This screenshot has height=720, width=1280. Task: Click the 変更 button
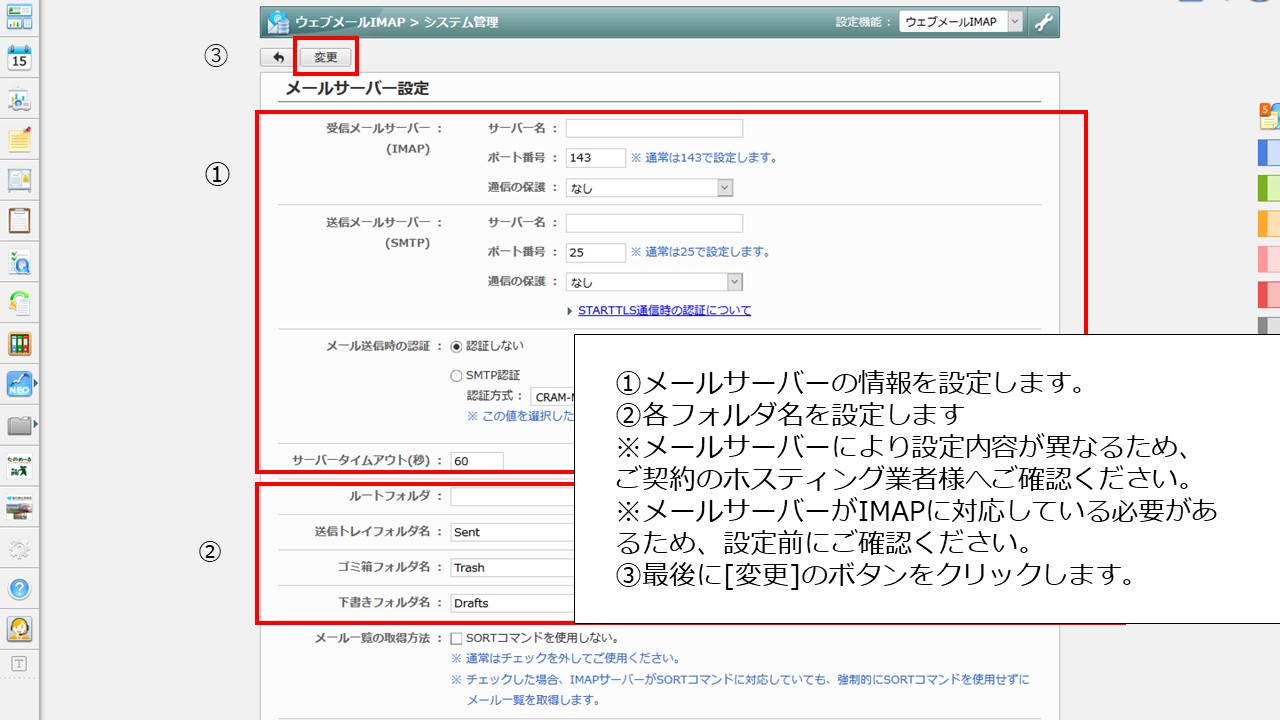(x=325, y=58)
